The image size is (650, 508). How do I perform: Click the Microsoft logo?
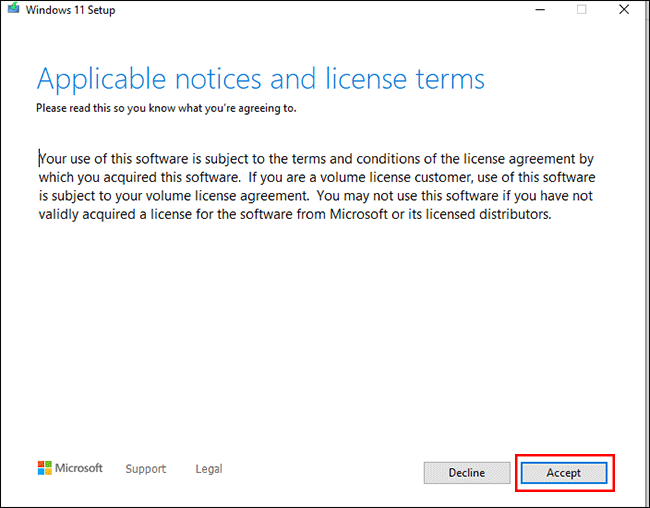(x=70, y=468)
